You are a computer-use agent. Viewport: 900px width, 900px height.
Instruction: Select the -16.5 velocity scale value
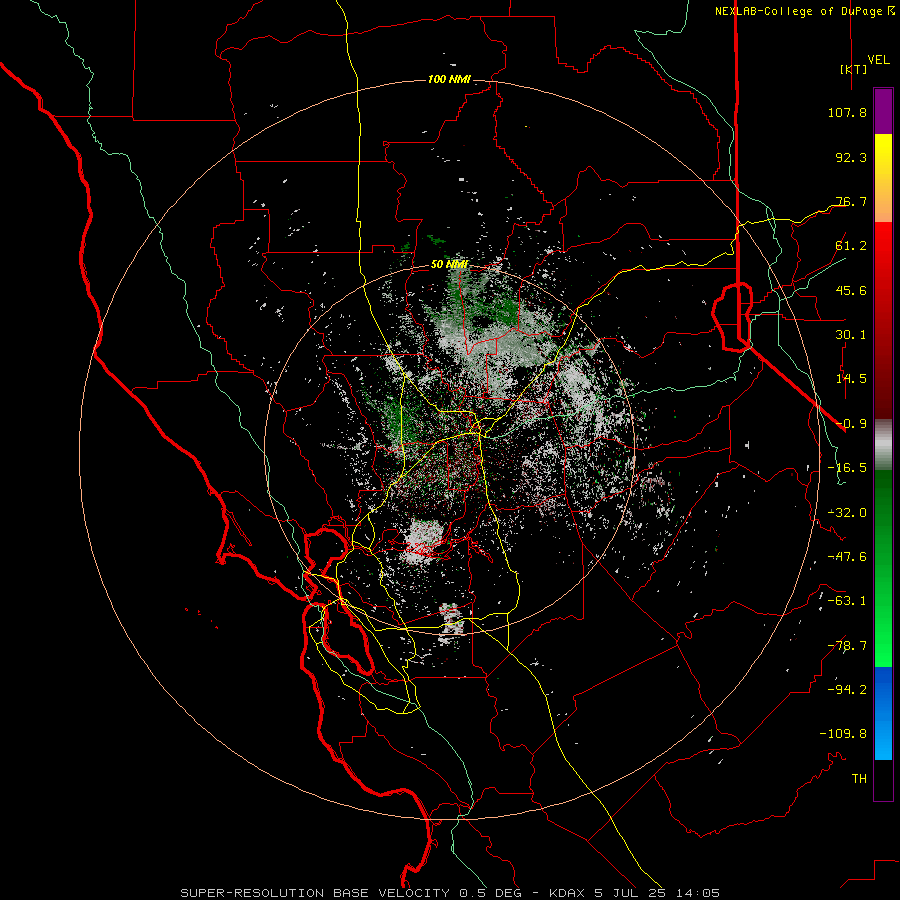tap(847, 468)
